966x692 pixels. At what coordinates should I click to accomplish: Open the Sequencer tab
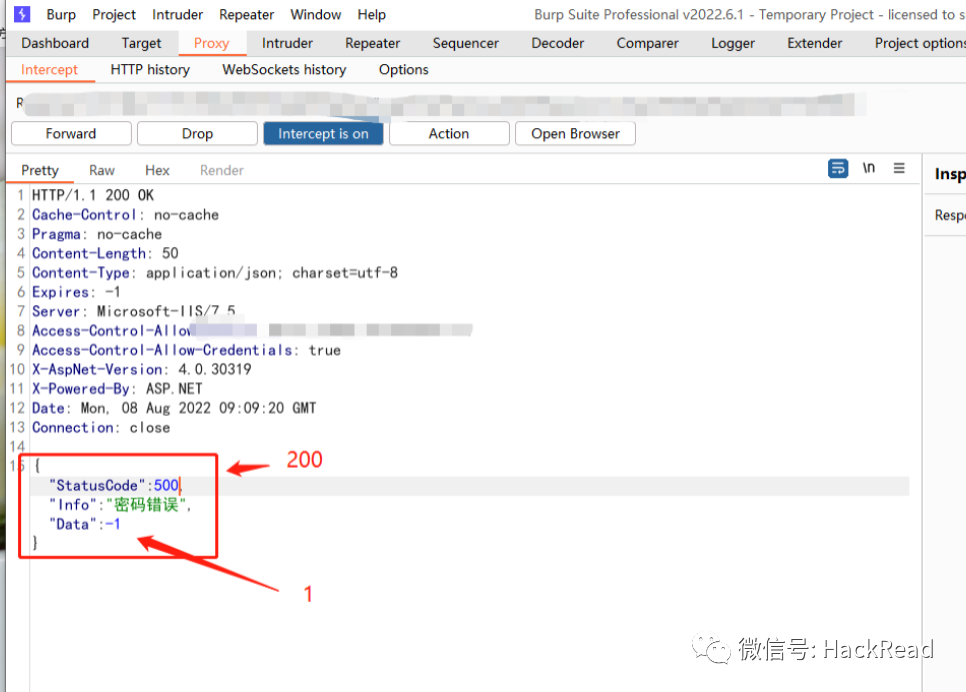click(466, 43)
